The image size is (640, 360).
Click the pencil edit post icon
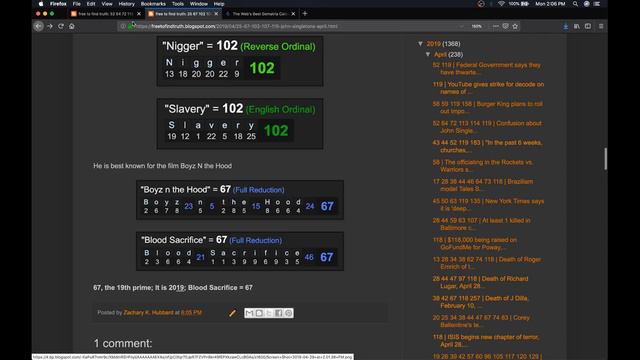tap(232, 313)
